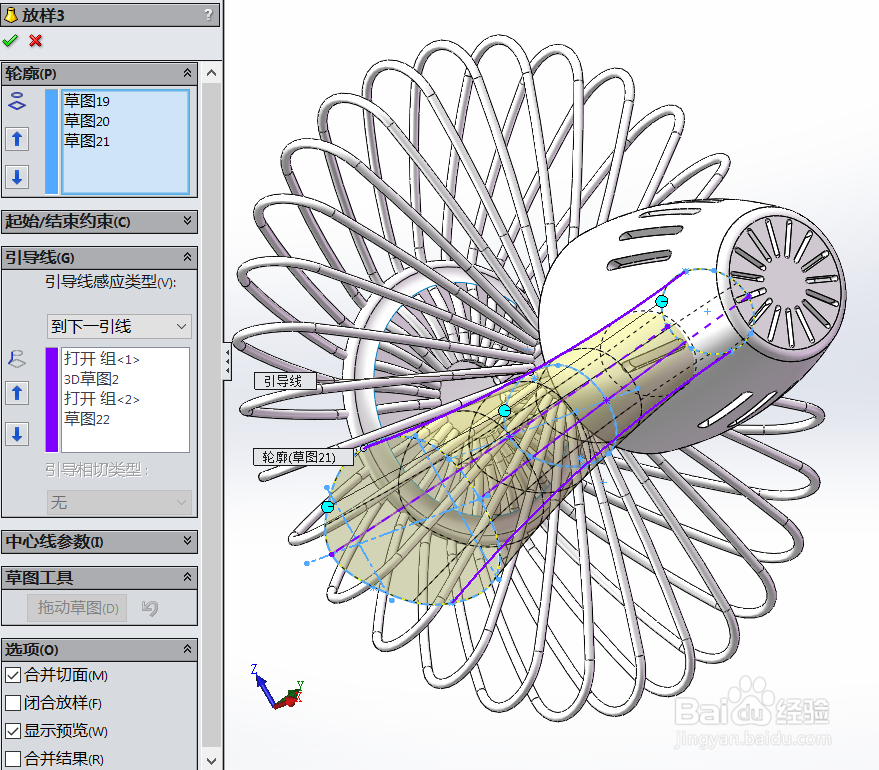Viewport: 879px width, 770px height.
Task: Click cyan connector handle at large profile
Action: click(x=328, y=507)
